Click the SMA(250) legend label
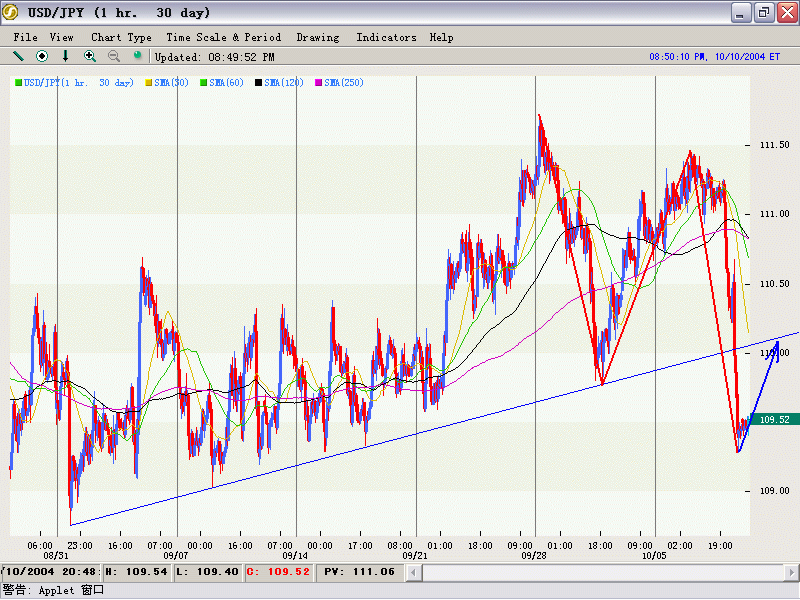Image resolution: width=800 pixels, height=600 pixels. 343,82
